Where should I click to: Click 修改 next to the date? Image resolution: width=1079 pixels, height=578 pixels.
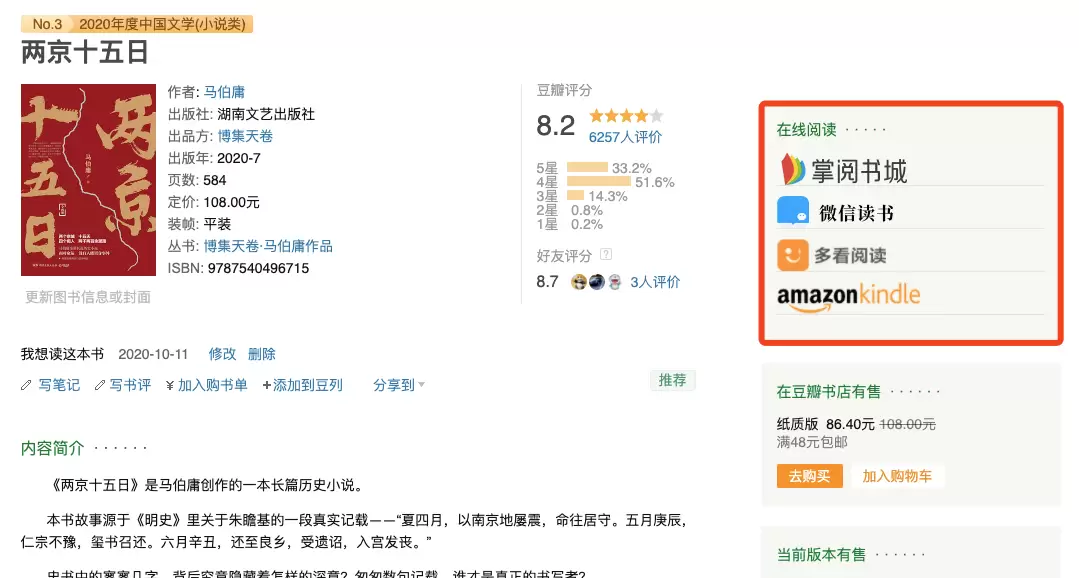coord(222,354)
